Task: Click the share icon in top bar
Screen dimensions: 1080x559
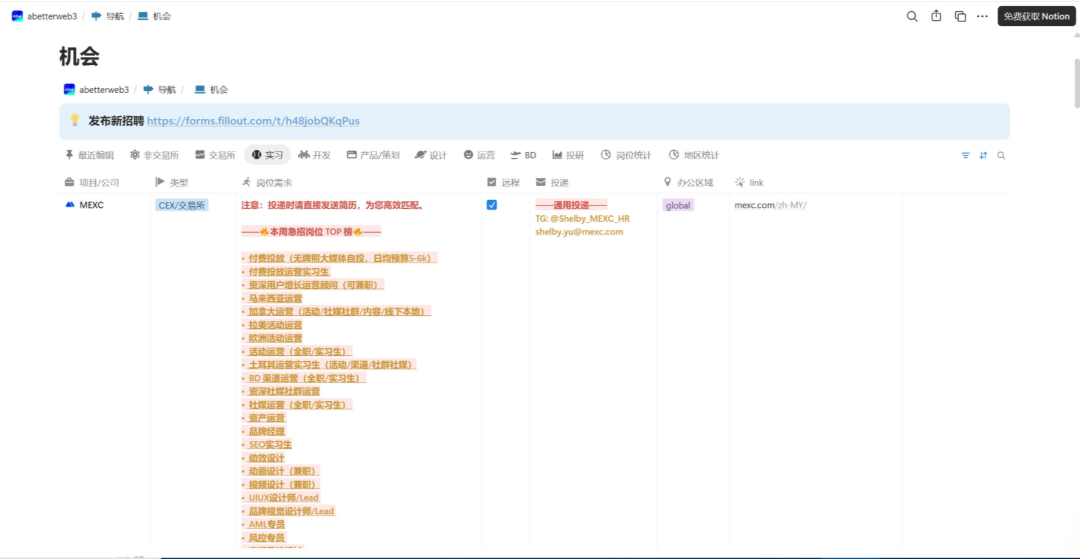Action: point(936,16)
